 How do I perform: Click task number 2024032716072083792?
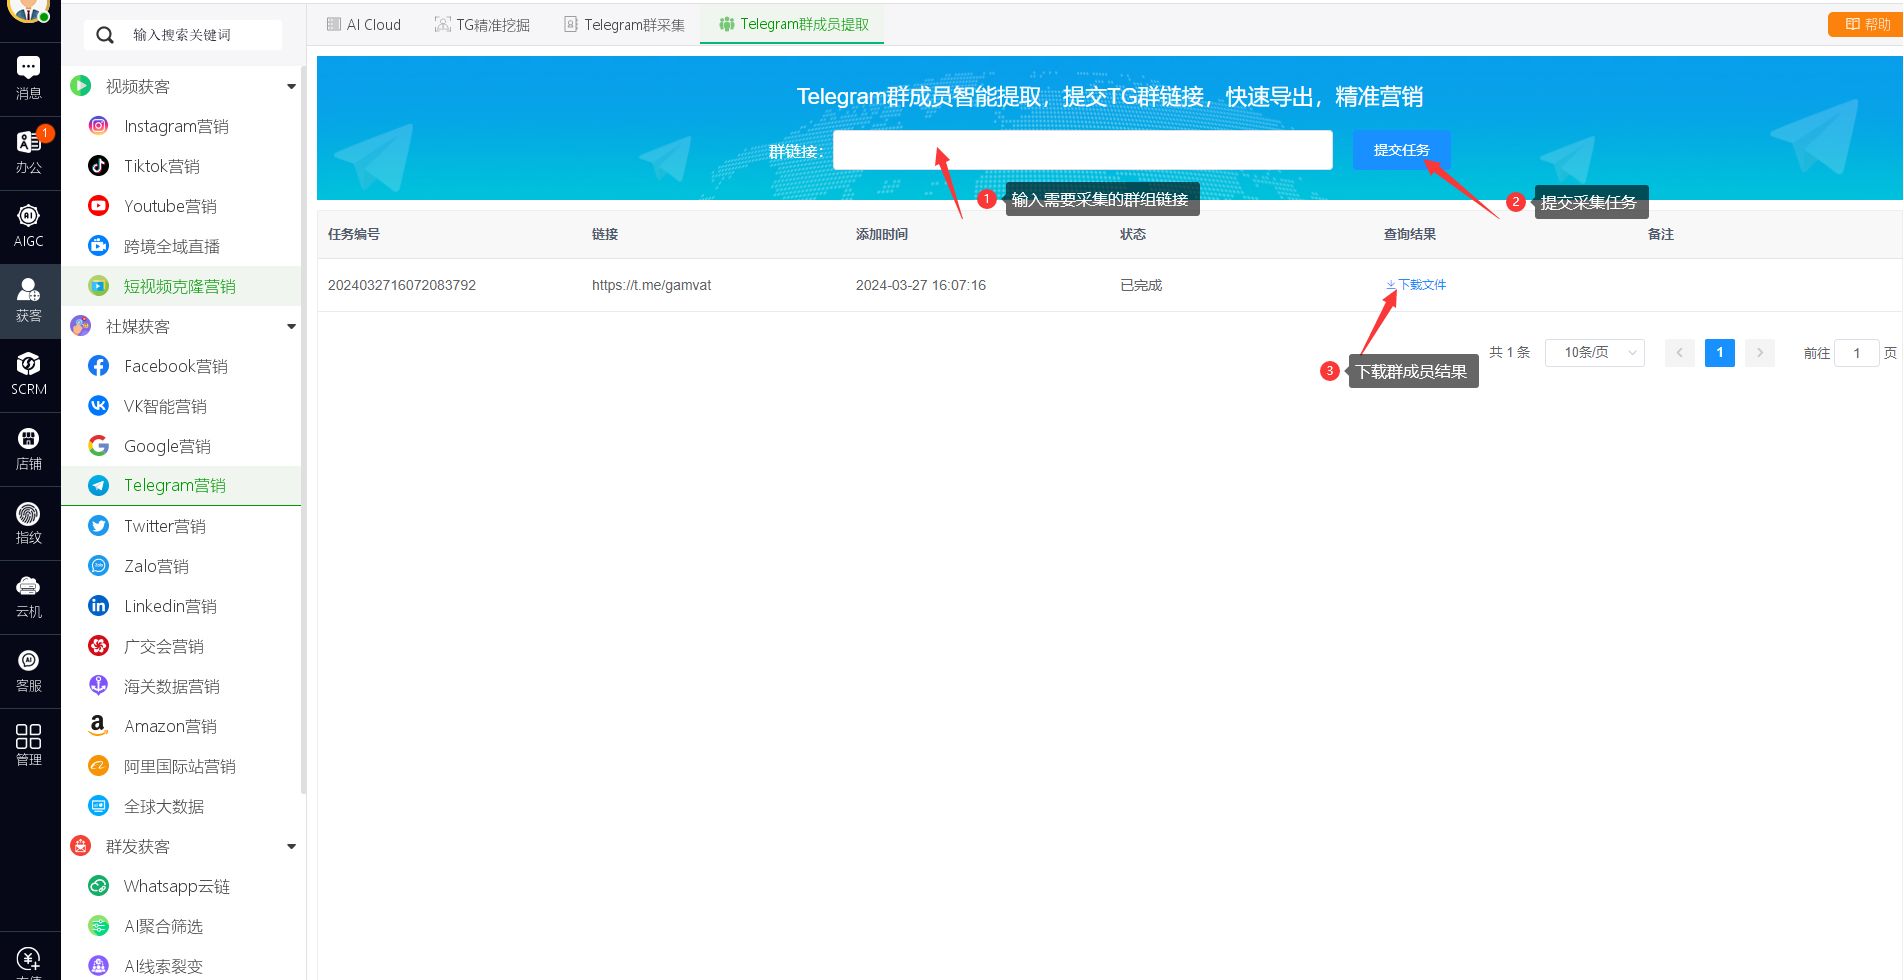click(x=402, y=285)
